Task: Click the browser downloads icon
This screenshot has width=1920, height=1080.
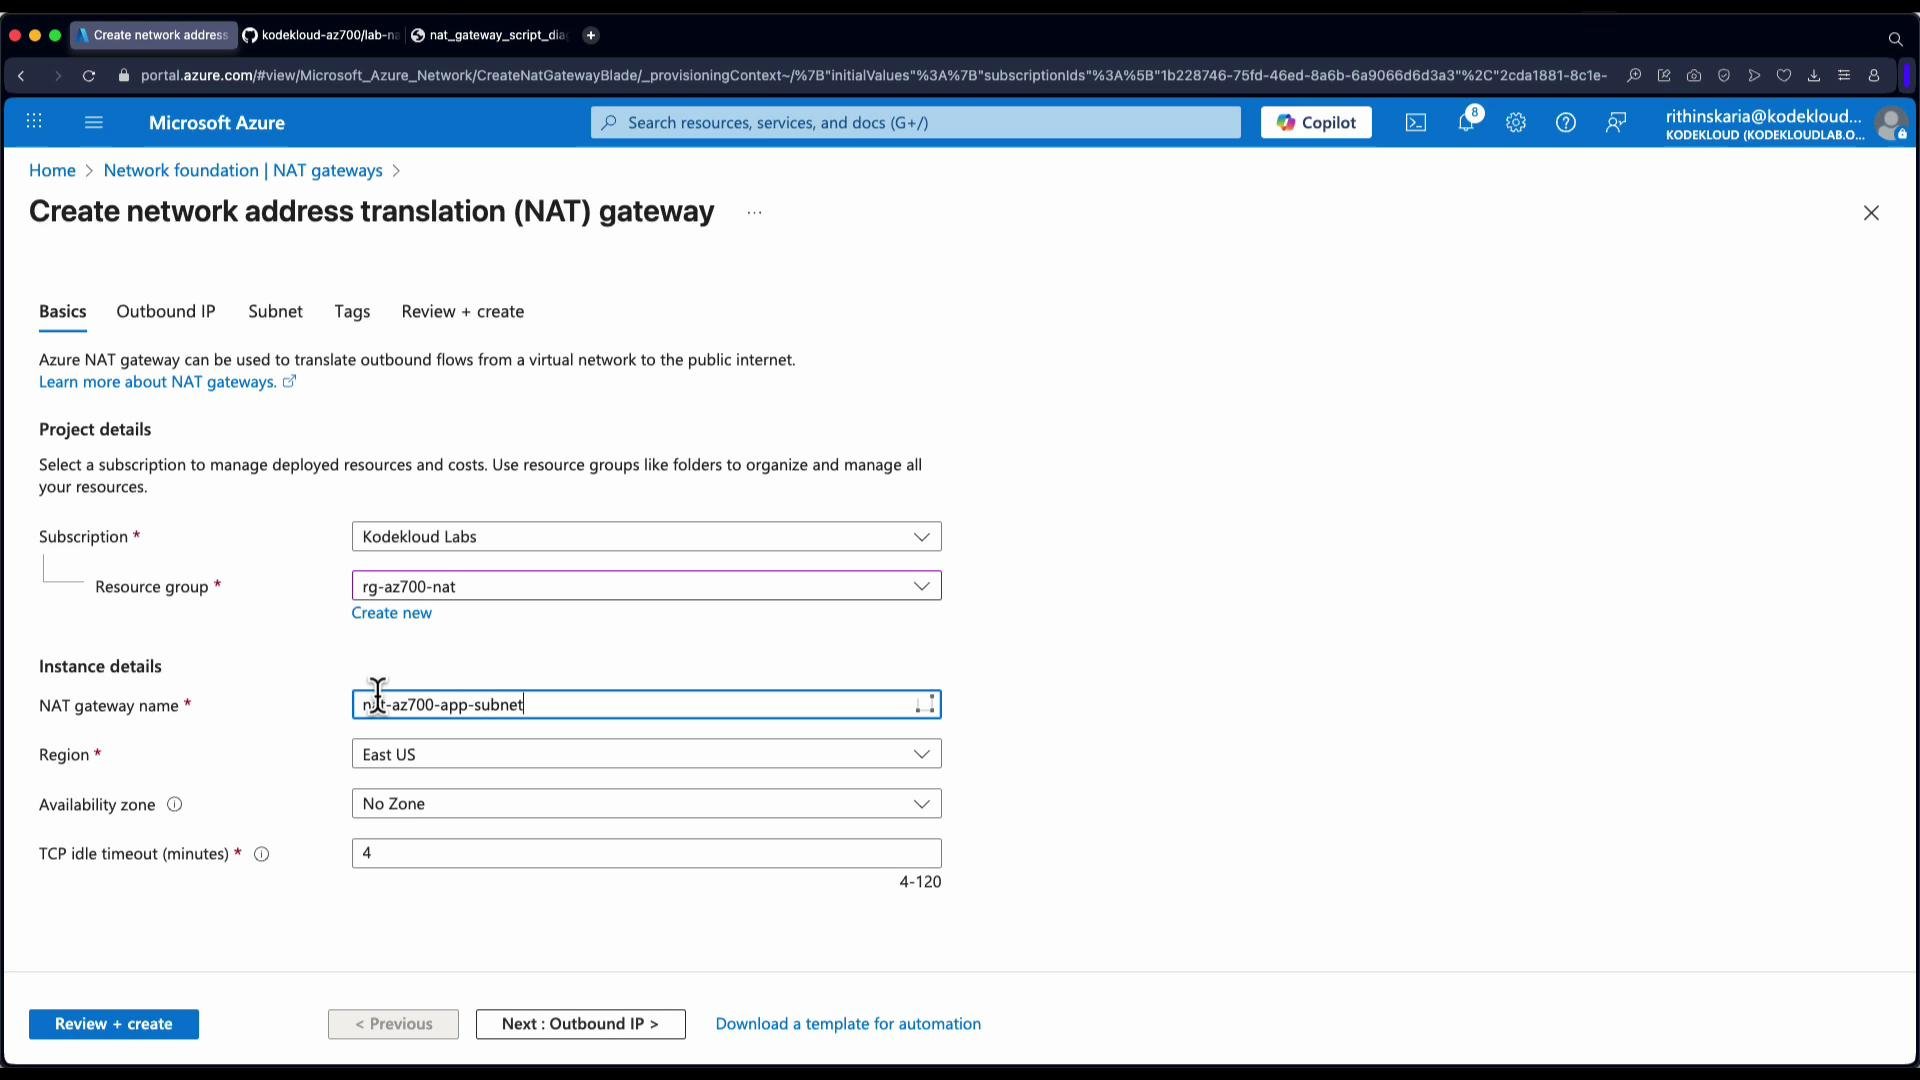Action: (1814, 76)
